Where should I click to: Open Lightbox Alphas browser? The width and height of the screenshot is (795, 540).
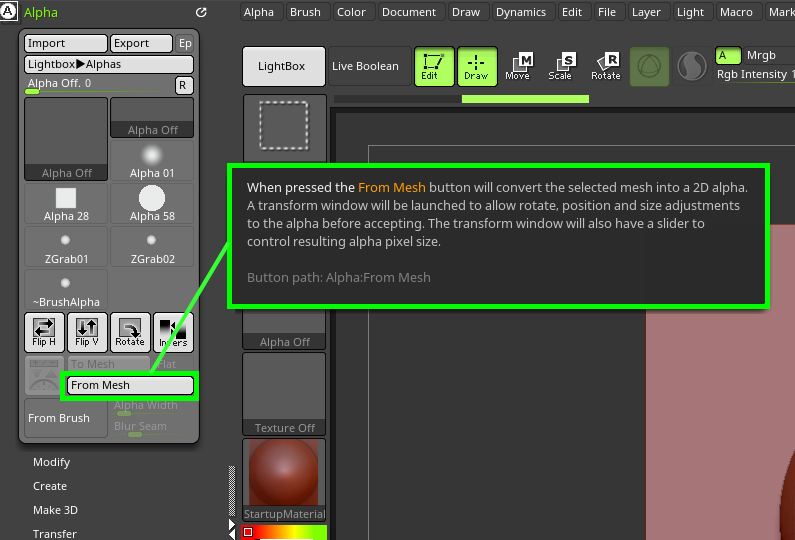click(x=109, y=64)
